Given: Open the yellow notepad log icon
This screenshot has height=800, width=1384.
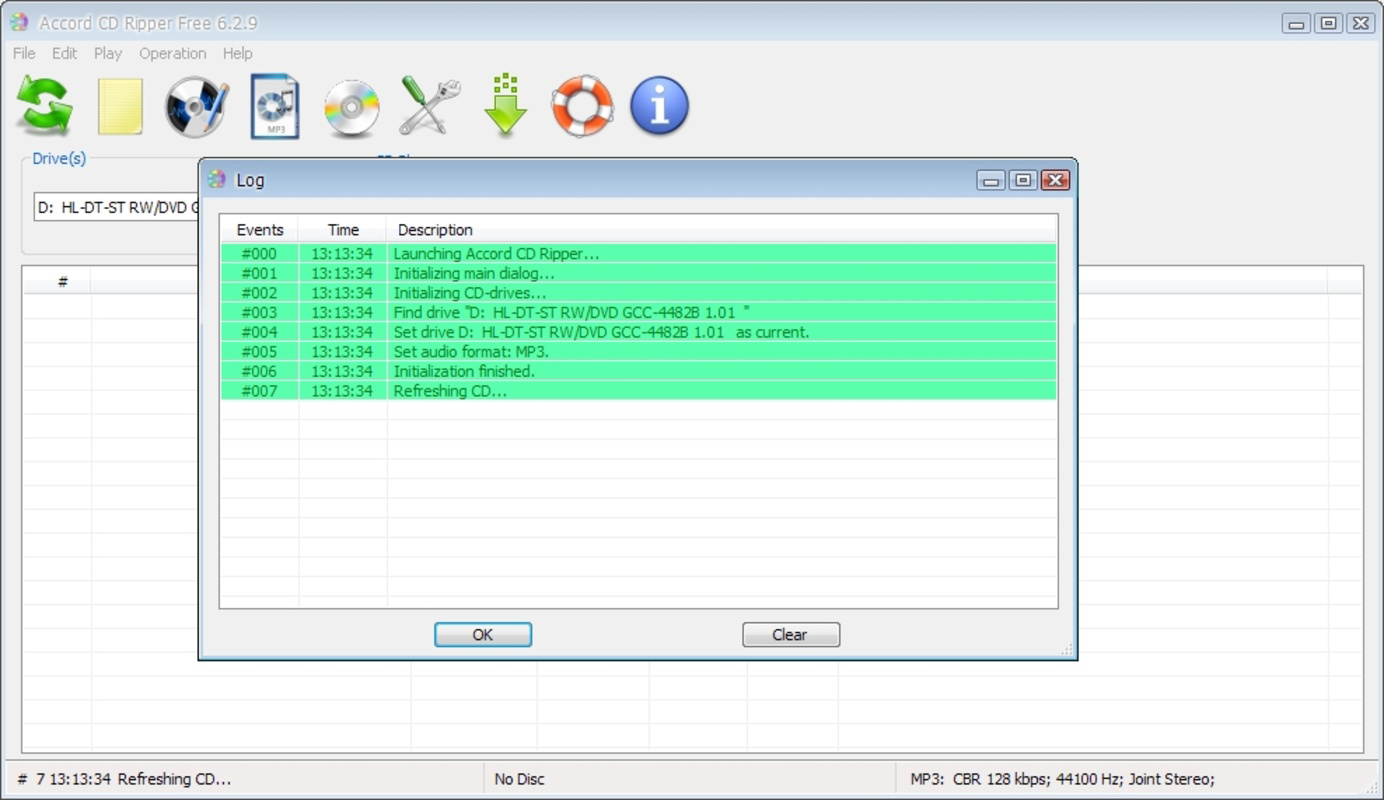Looking at the screenshot, I should click(120, 106).
